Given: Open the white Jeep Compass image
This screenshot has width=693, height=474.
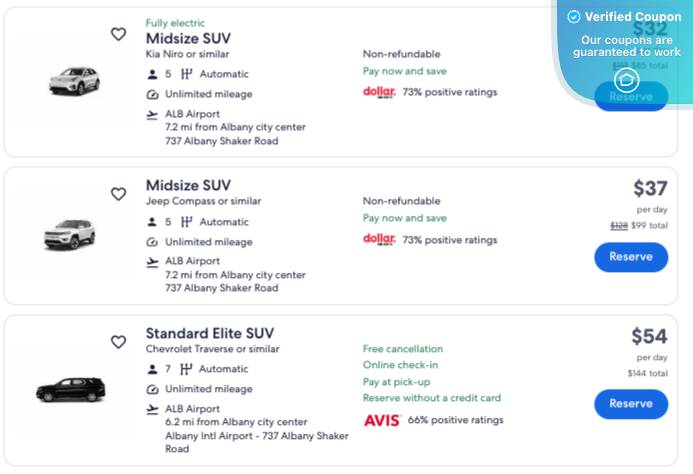Looking at the screenshot, I should pos(69,234).
